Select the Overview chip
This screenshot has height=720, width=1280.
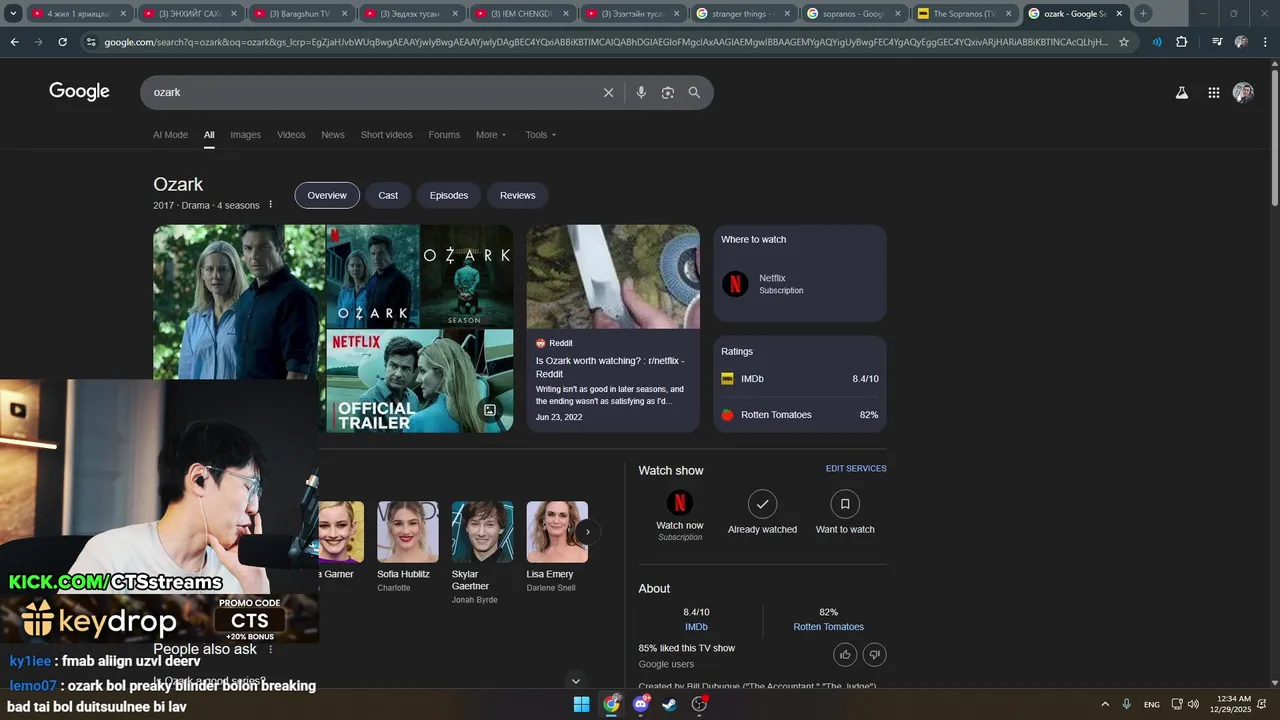327,195
